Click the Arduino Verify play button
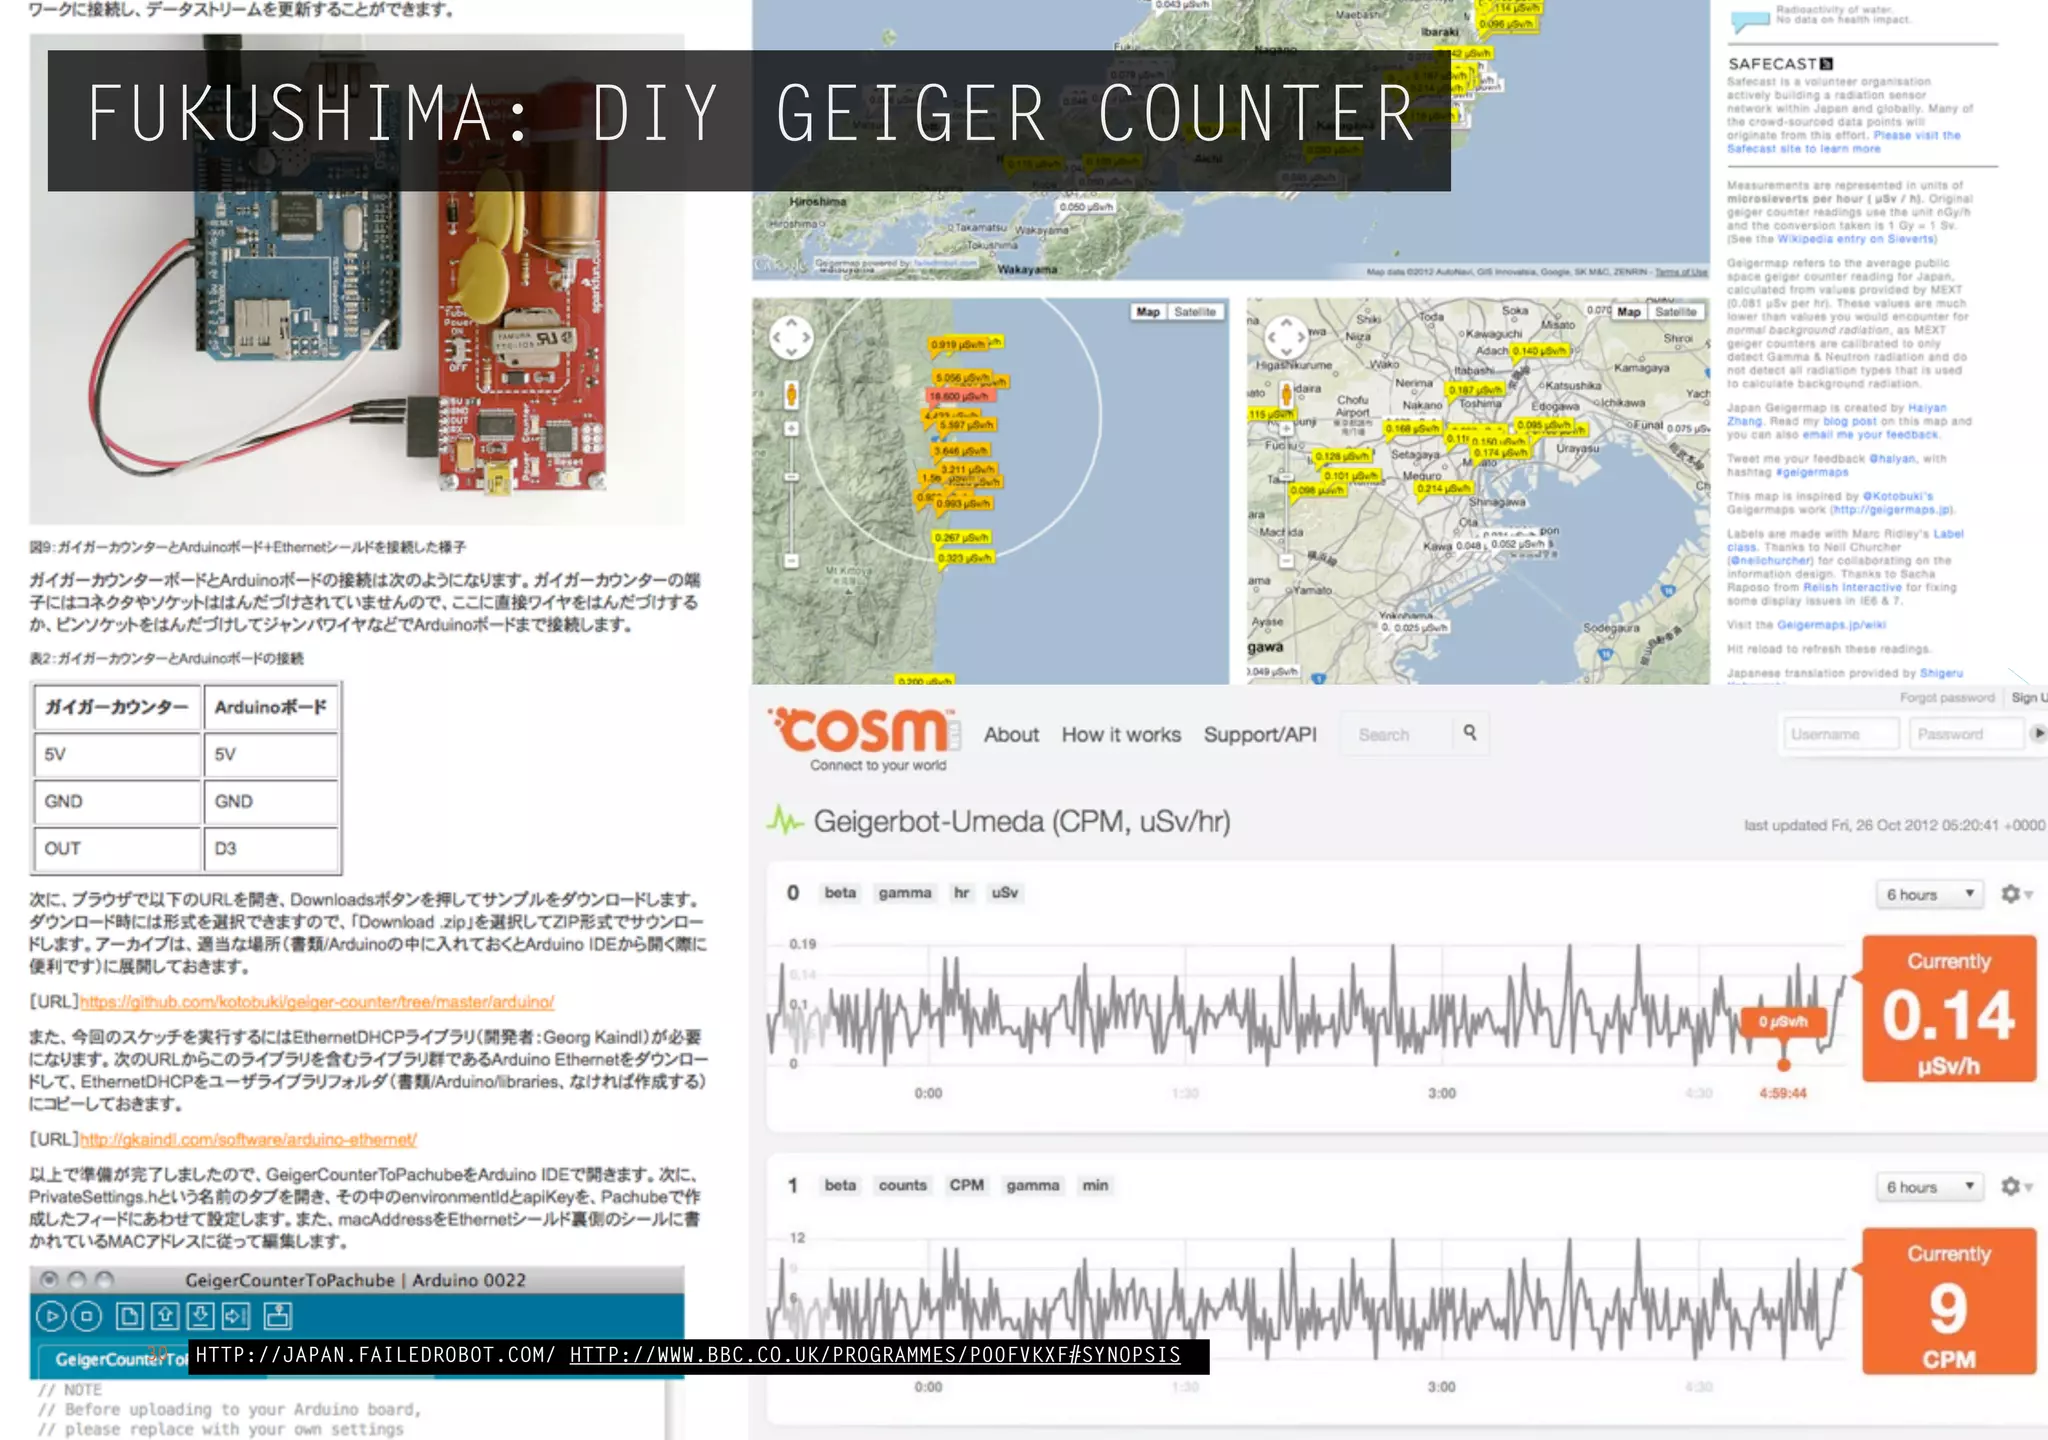 [51, 1315]
